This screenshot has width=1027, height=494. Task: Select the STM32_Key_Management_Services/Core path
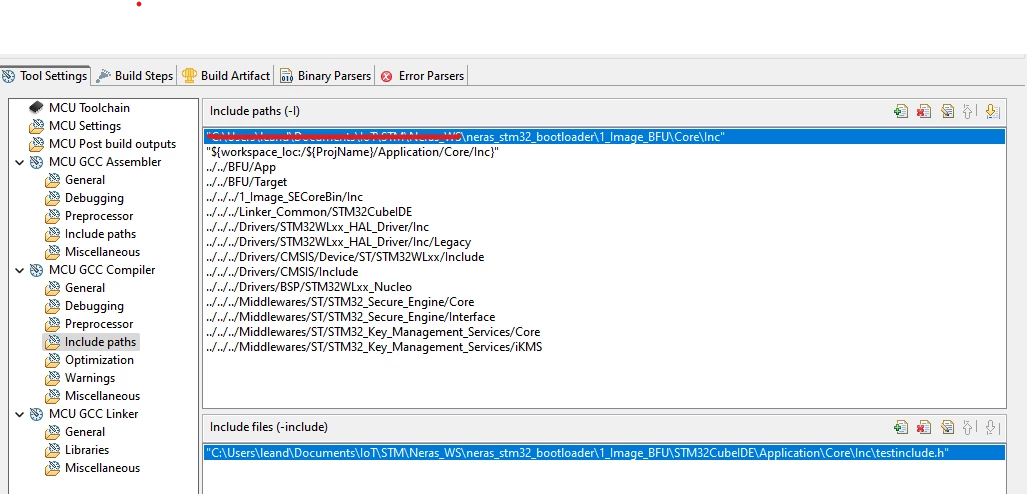click(x=604, y=332)
